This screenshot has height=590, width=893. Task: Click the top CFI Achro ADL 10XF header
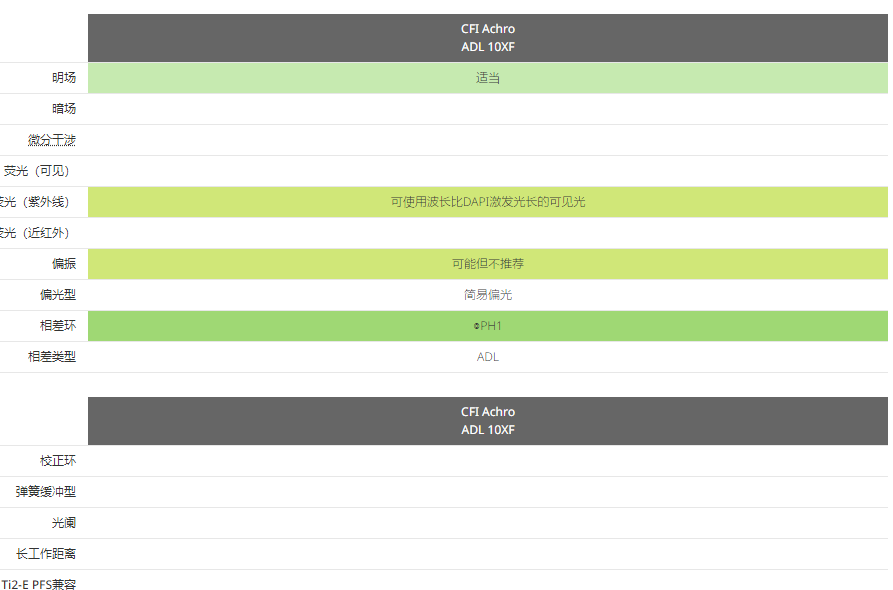click(487, 38)
